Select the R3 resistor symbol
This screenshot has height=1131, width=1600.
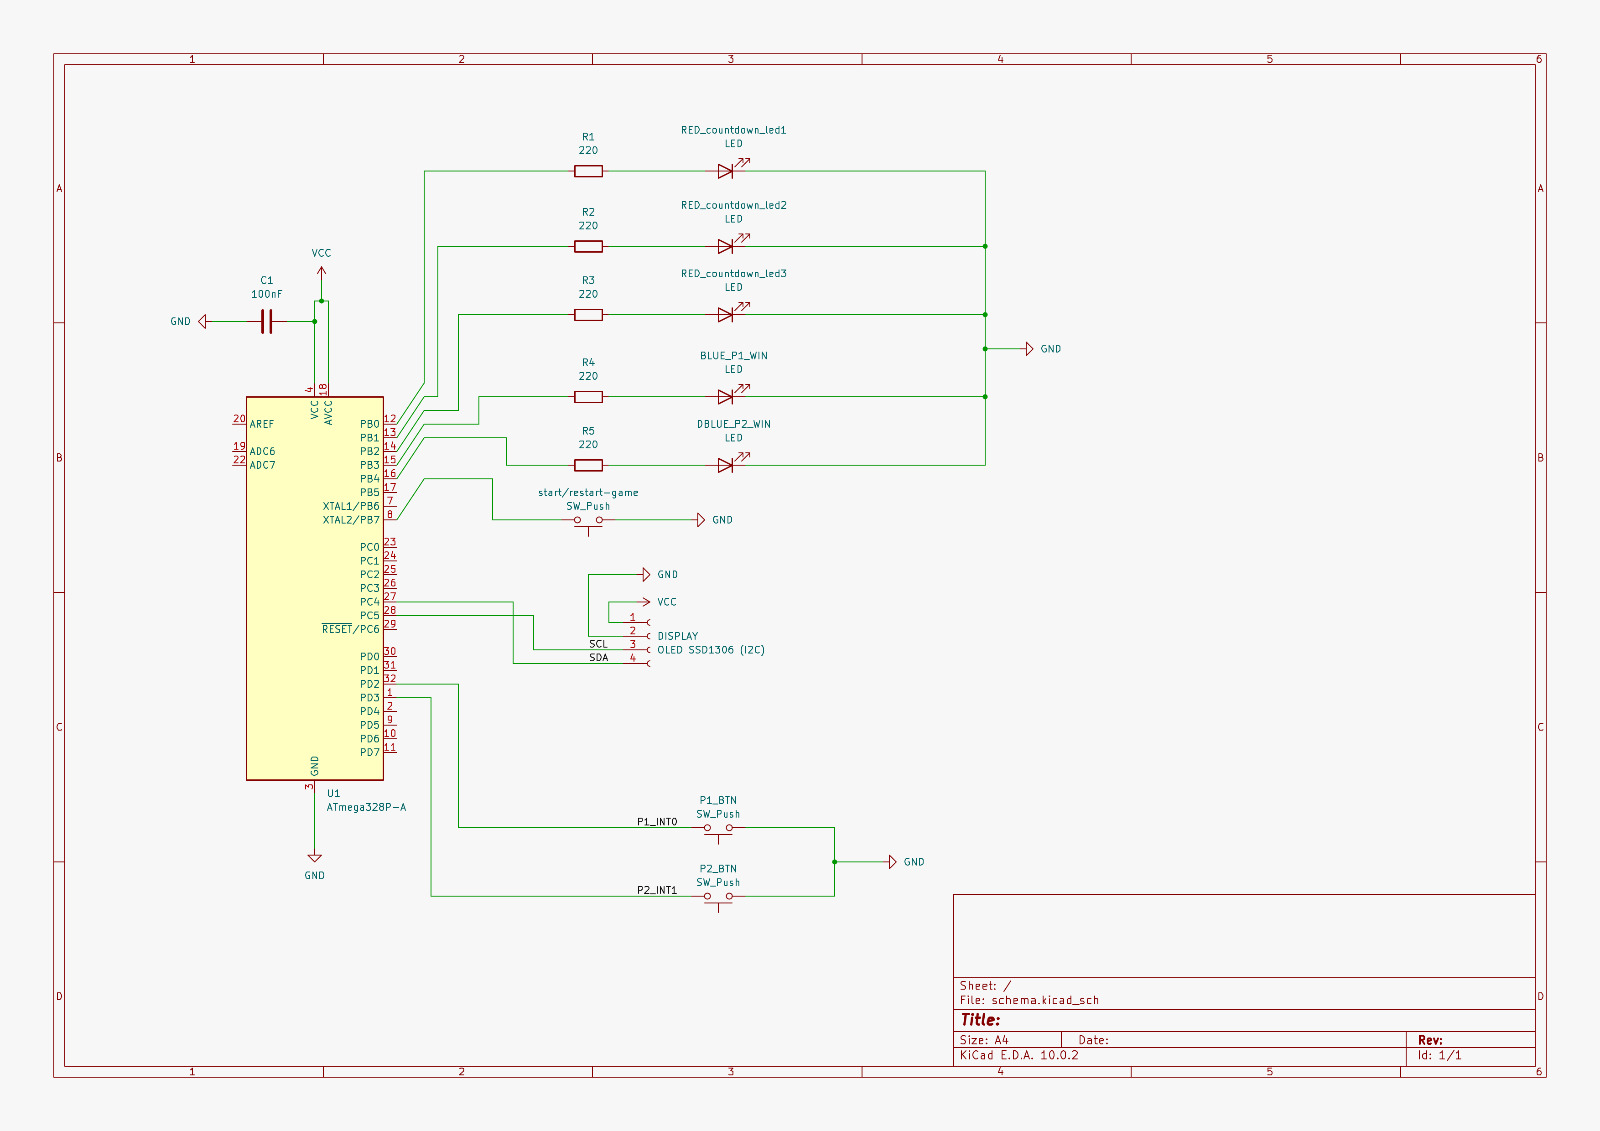(588, 315)
